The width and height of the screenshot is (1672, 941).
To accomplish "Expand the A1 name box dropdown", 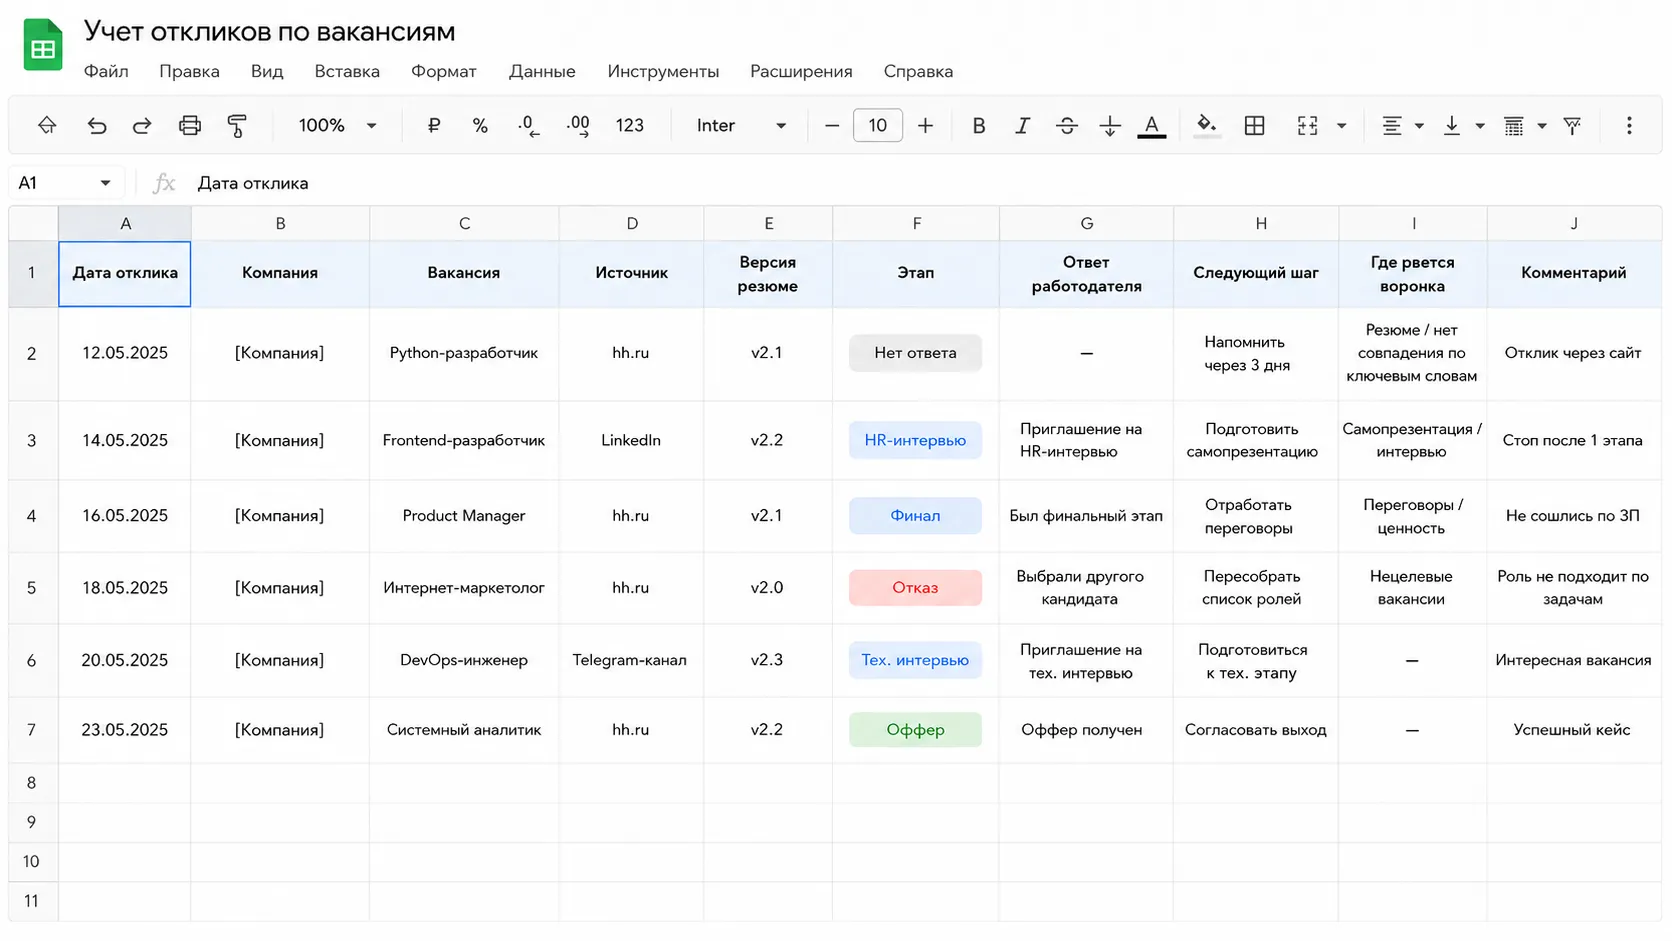I will (x=105, y=183).
